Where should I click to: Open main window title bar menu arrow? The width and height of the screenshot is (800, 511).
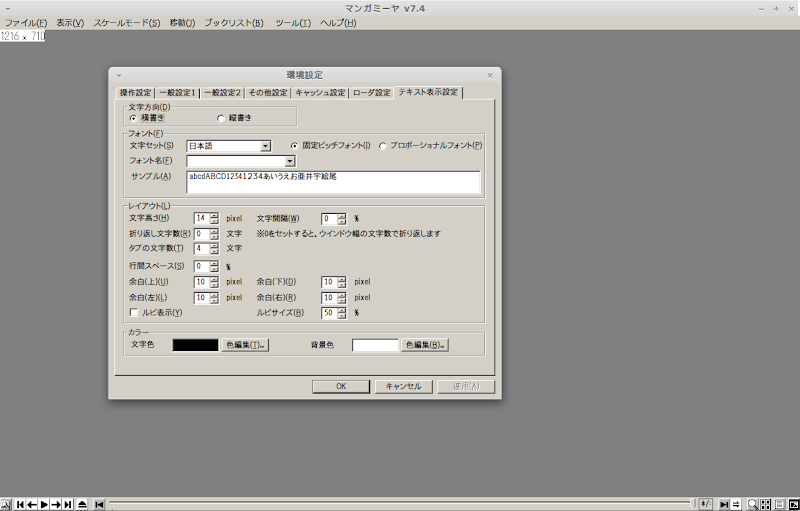(8, 9)
